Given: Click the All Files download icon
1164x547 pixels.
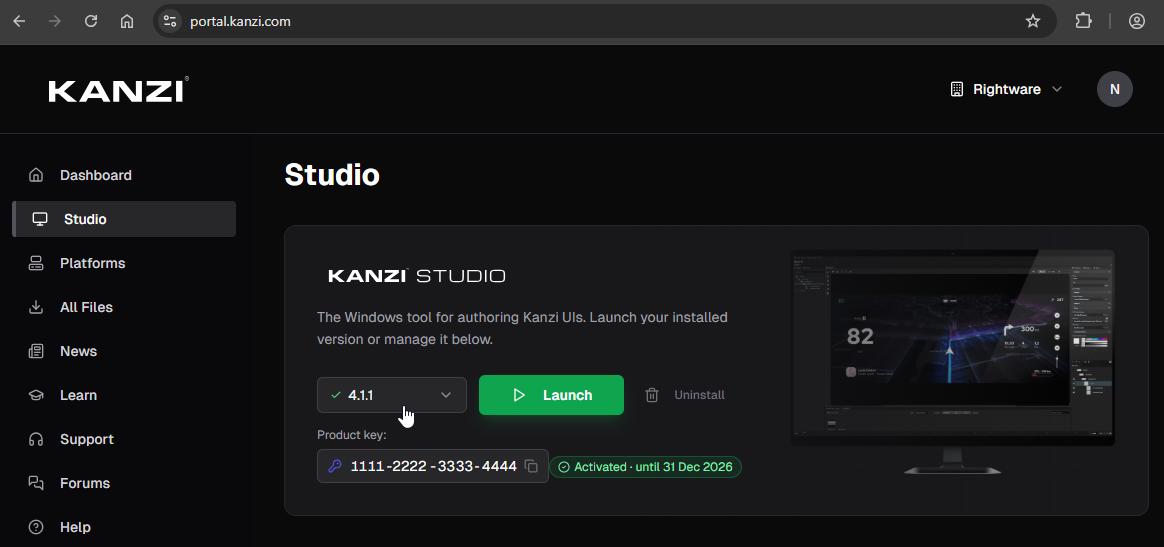Looking at the screenshot, I should pyautogui.click(x=36, y=307).
